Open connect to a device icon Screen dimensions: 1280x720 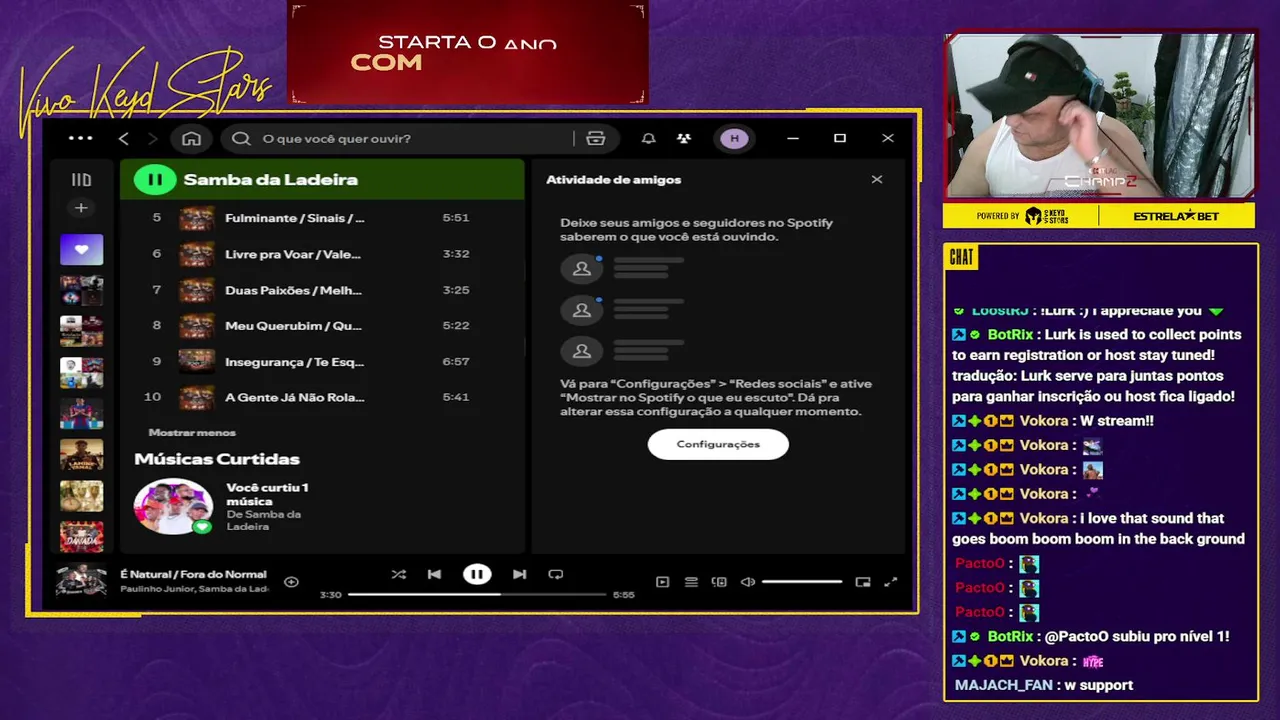click(x=719, y=582)
